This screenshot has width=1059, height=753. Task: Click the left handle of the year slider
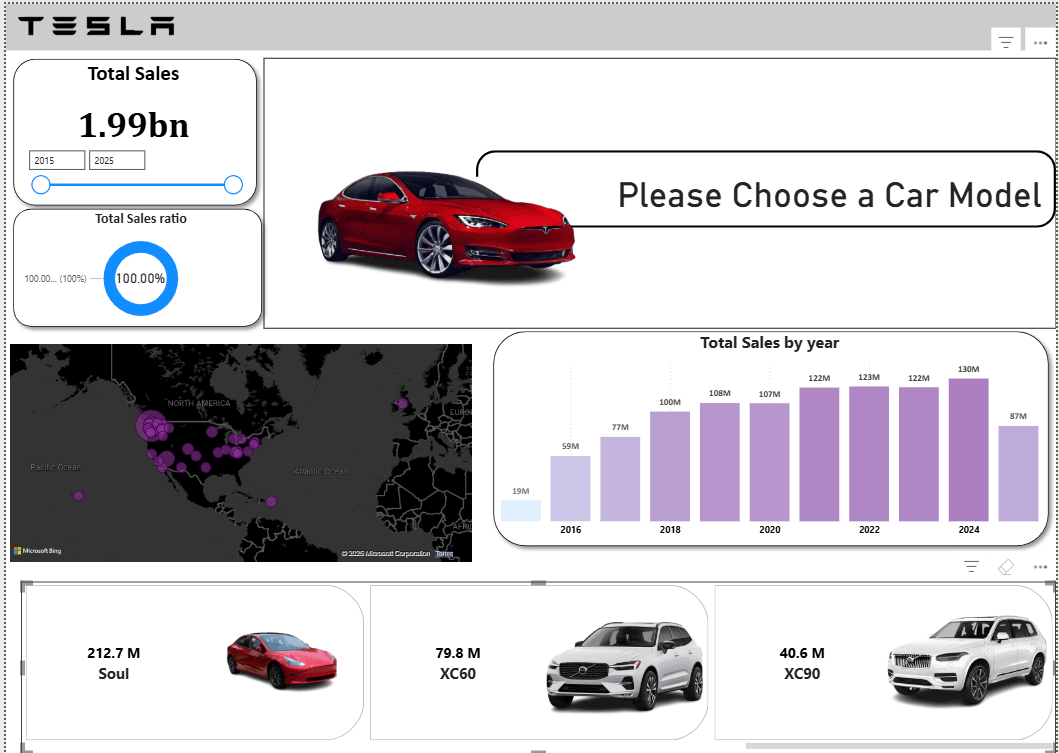pyautogui.click(x=41, y=184)
